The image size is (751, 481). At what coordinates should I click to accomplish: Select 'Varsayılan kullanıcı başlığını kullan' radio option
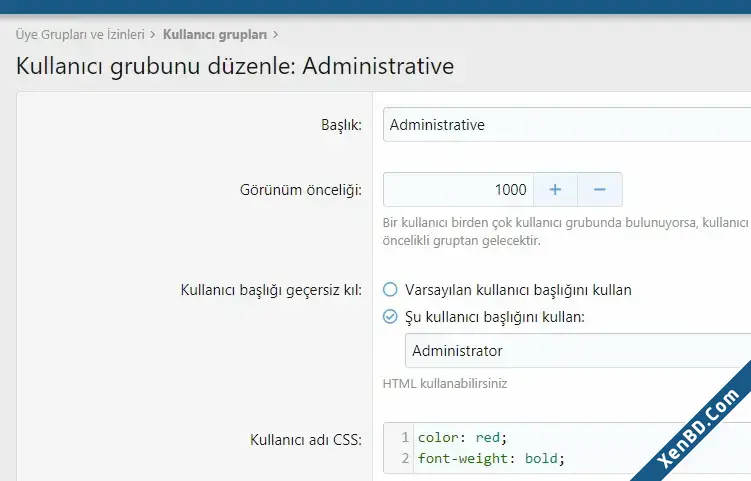click(x=390, y=289)
